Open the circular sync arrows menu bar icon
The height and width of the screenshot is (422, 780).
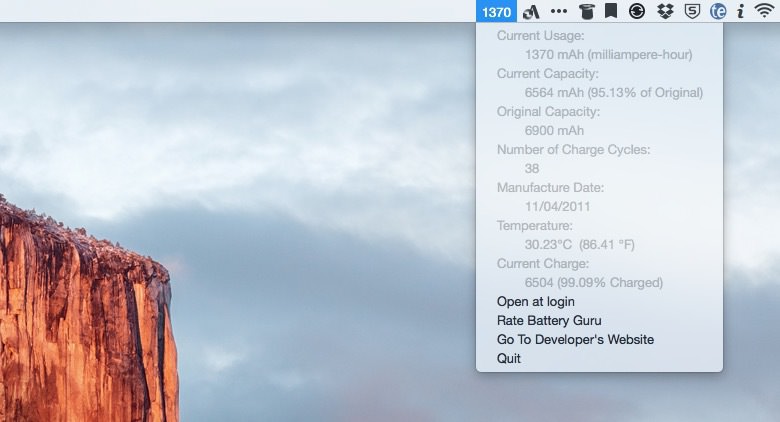coord(637,11)
